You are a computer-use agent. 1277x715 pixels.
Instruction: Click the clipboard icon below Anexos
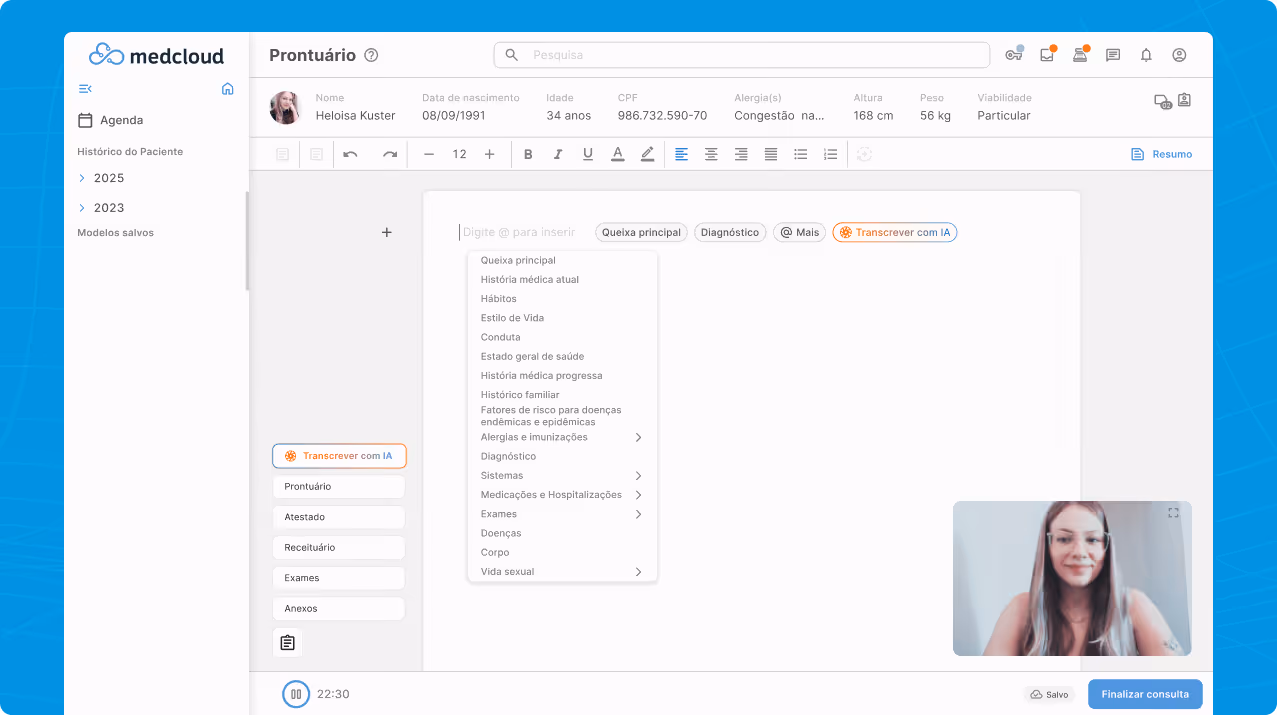(x=287, y=642)
